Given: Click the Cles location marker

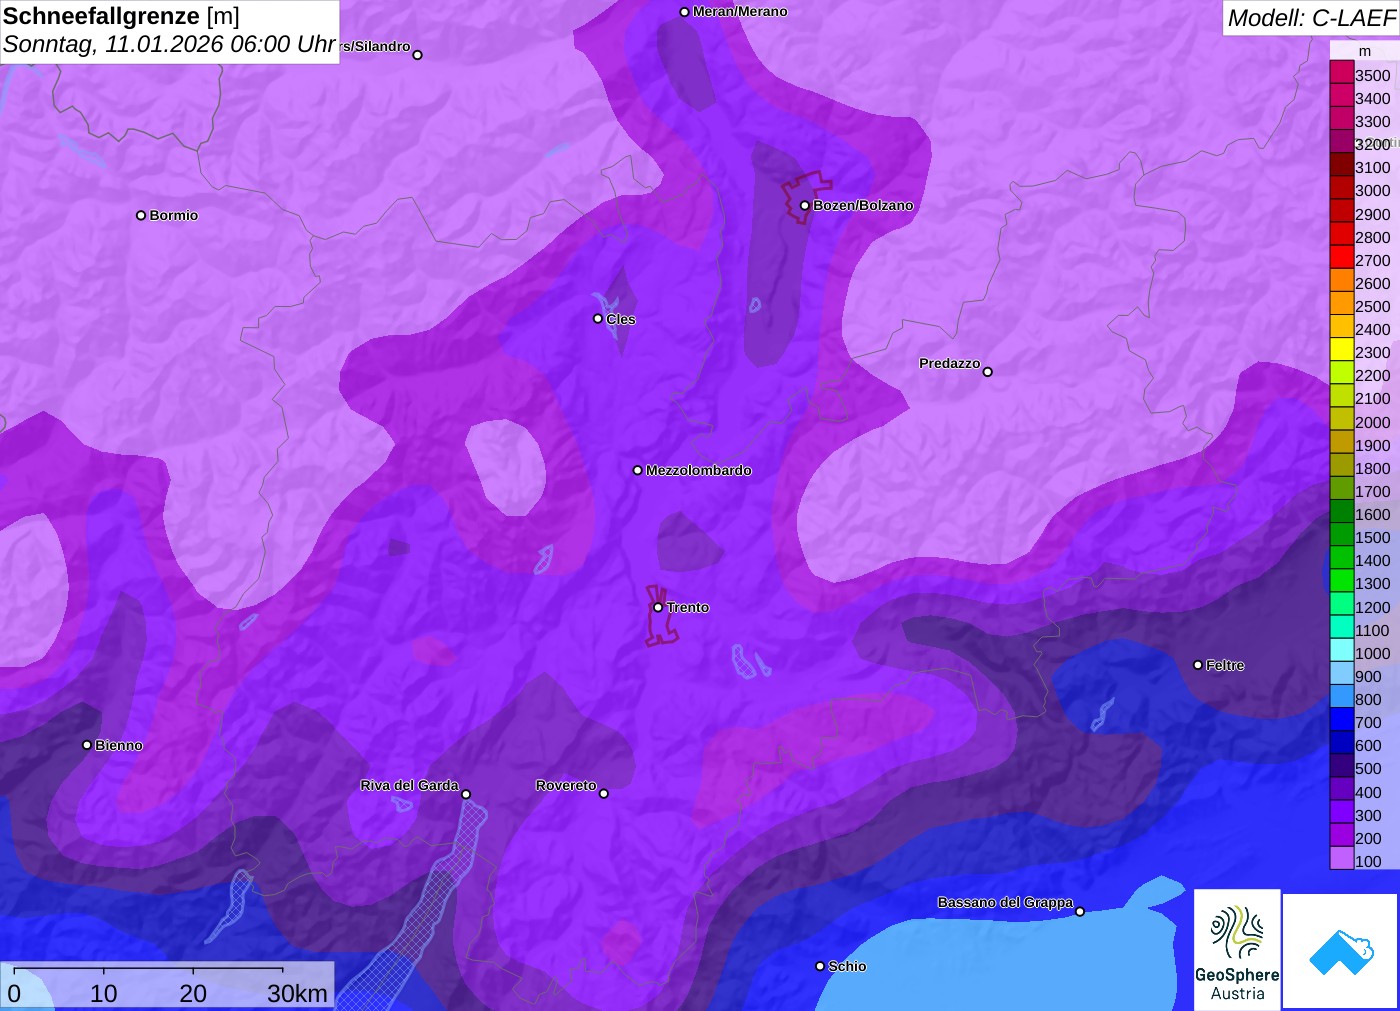Looking at the screenshot, I should [598, 319].
